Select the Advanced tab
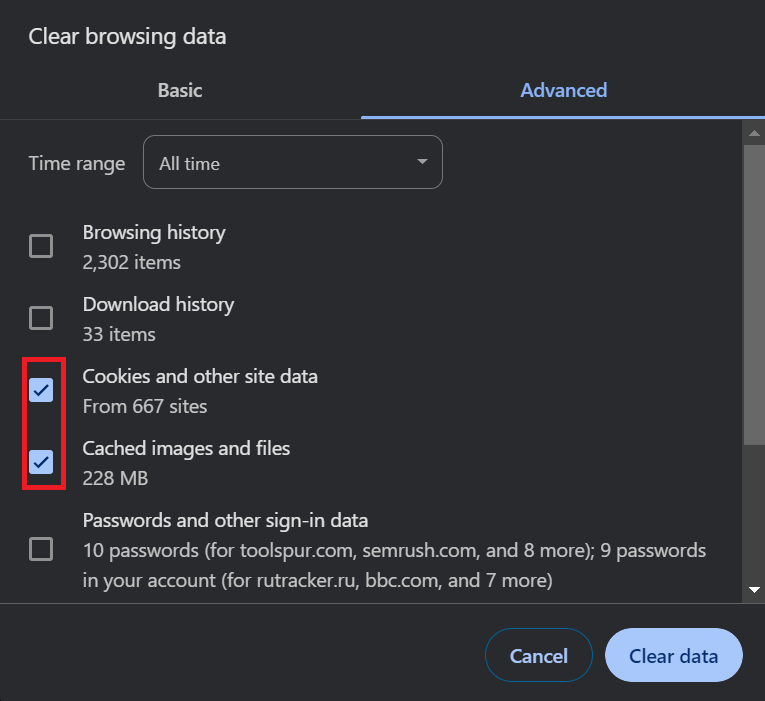This screenshot has height=701, width=765. (x=563, y=90)
